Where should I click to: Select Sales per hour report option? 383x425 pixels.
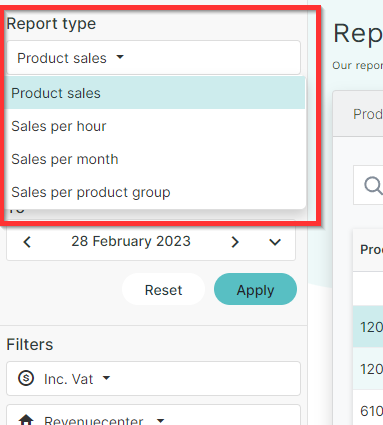coord(155,126)
